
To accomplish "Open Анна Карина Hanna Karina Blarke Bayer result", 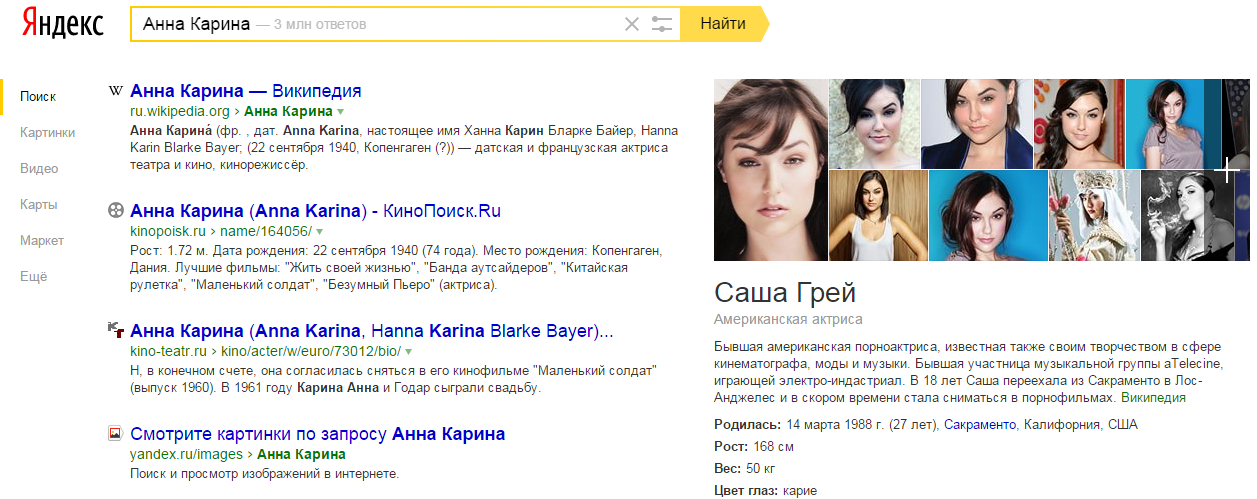I will coord(372,330).
